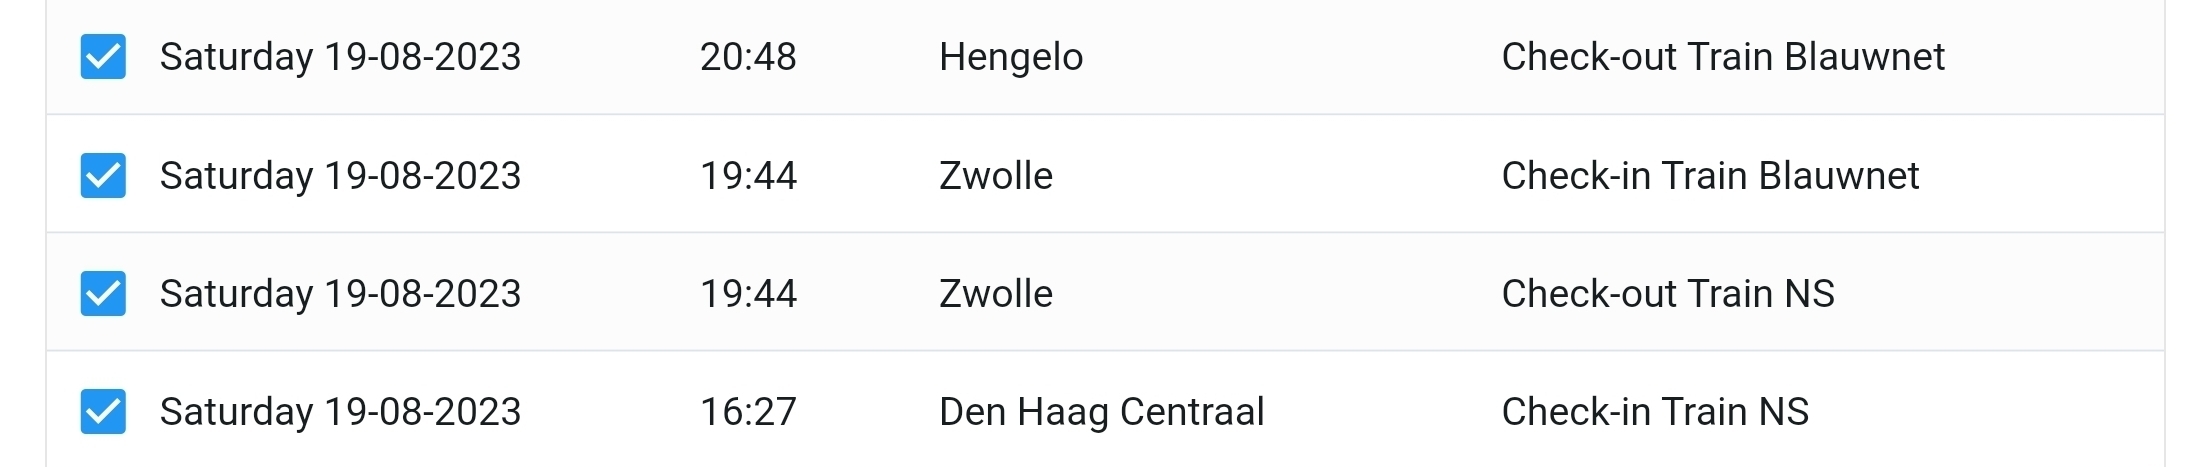Click the 19:44 time in the Blauwnet check-in row

point(748,176)
